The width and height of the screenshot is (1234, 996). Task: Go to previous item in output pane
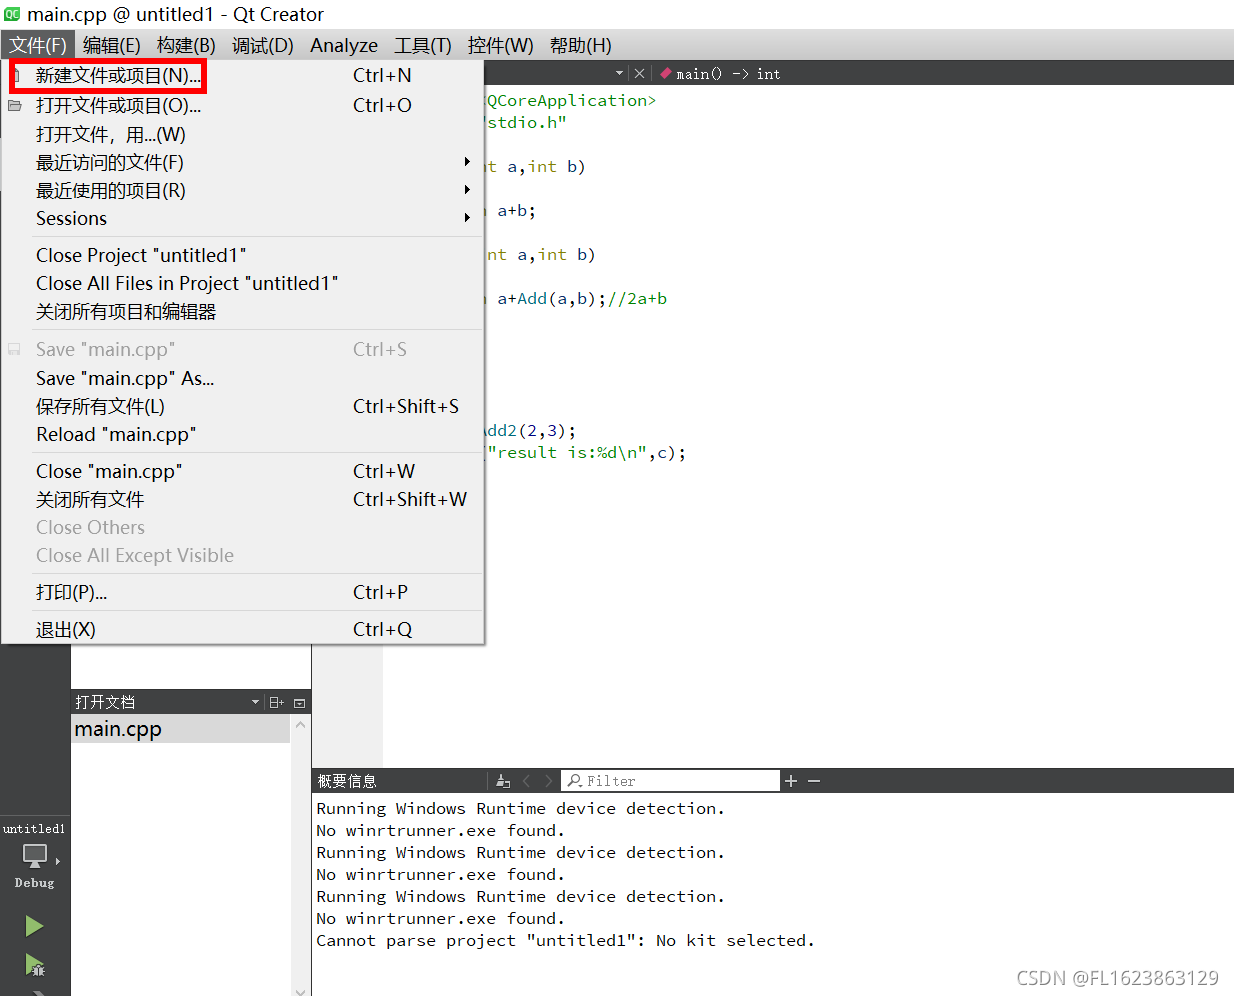526,781
